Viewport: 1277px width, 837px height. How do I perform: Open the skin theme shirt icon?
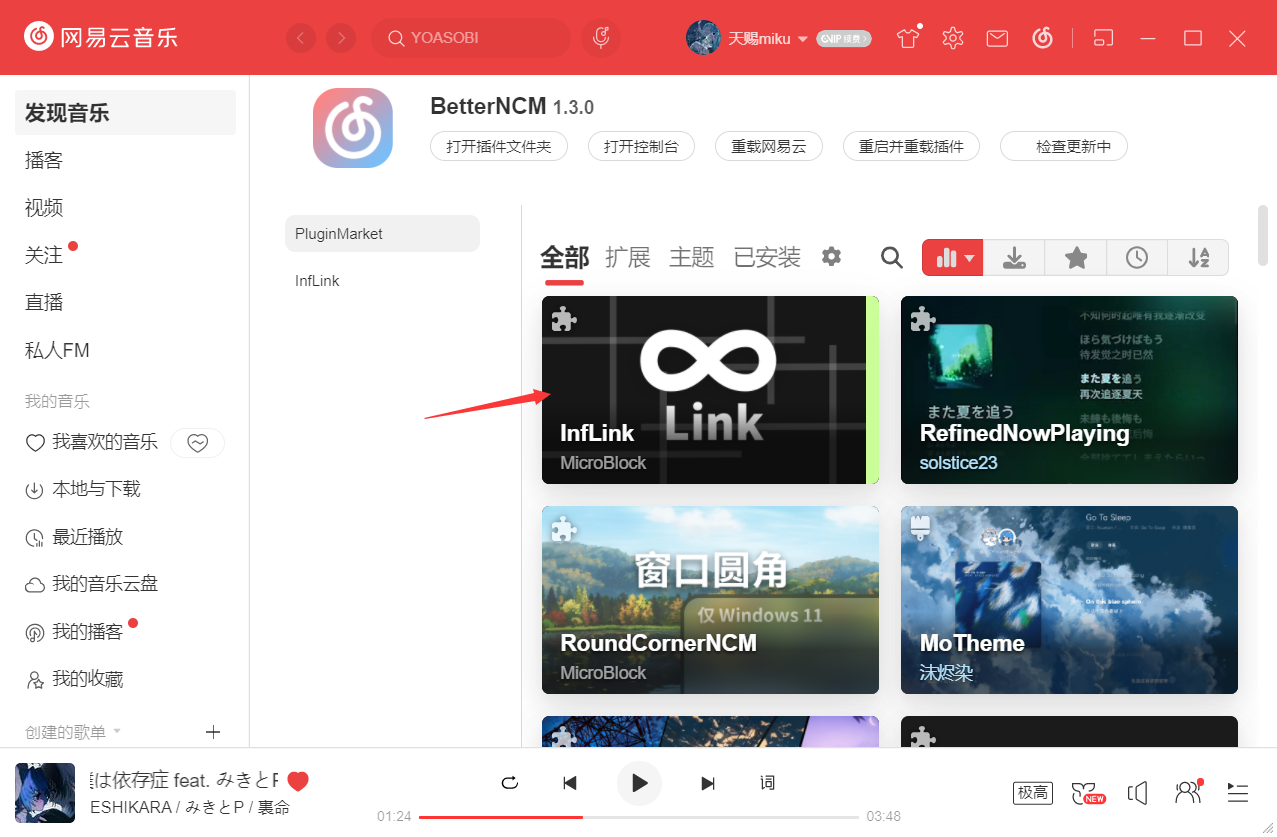[908, 38]
